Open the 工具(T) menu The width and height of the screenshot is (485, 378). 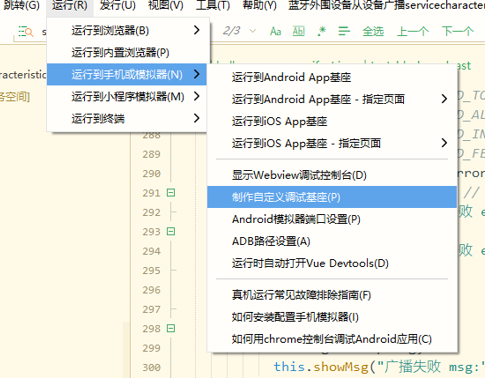click(x=213, y=6)
